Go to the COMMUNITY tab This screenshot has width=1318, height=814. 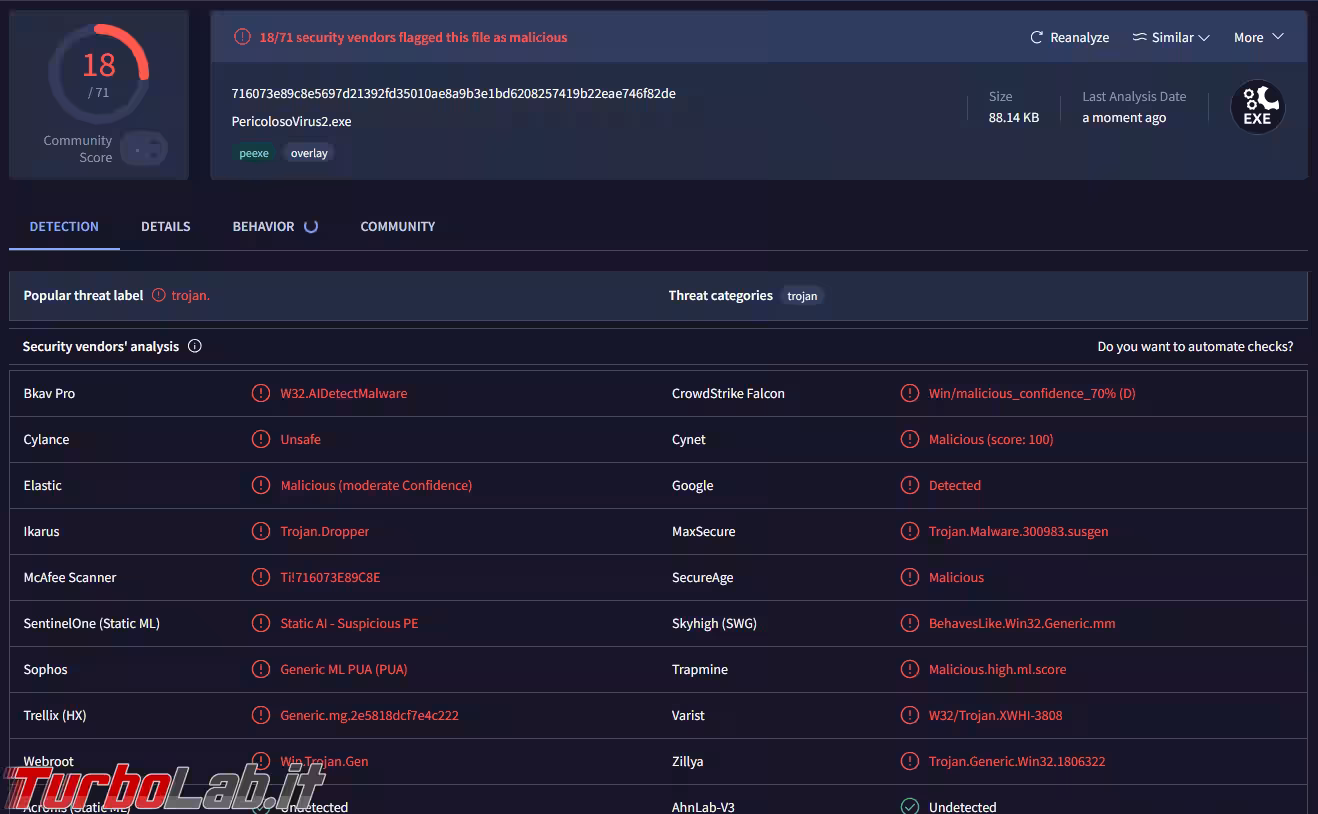(x=397, y=227)
